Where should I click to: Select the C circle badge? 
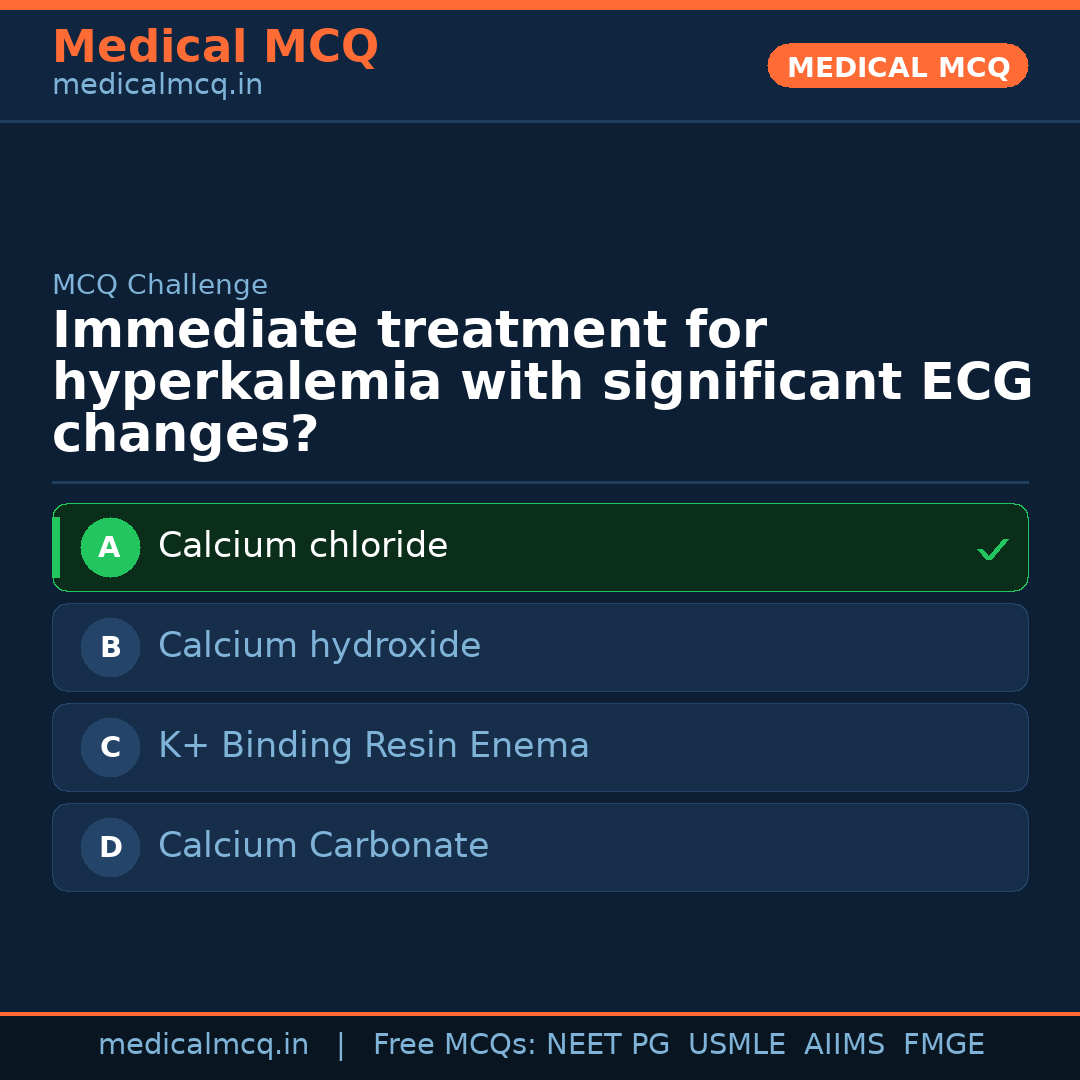pyautogui.click(x=110, y=747)
